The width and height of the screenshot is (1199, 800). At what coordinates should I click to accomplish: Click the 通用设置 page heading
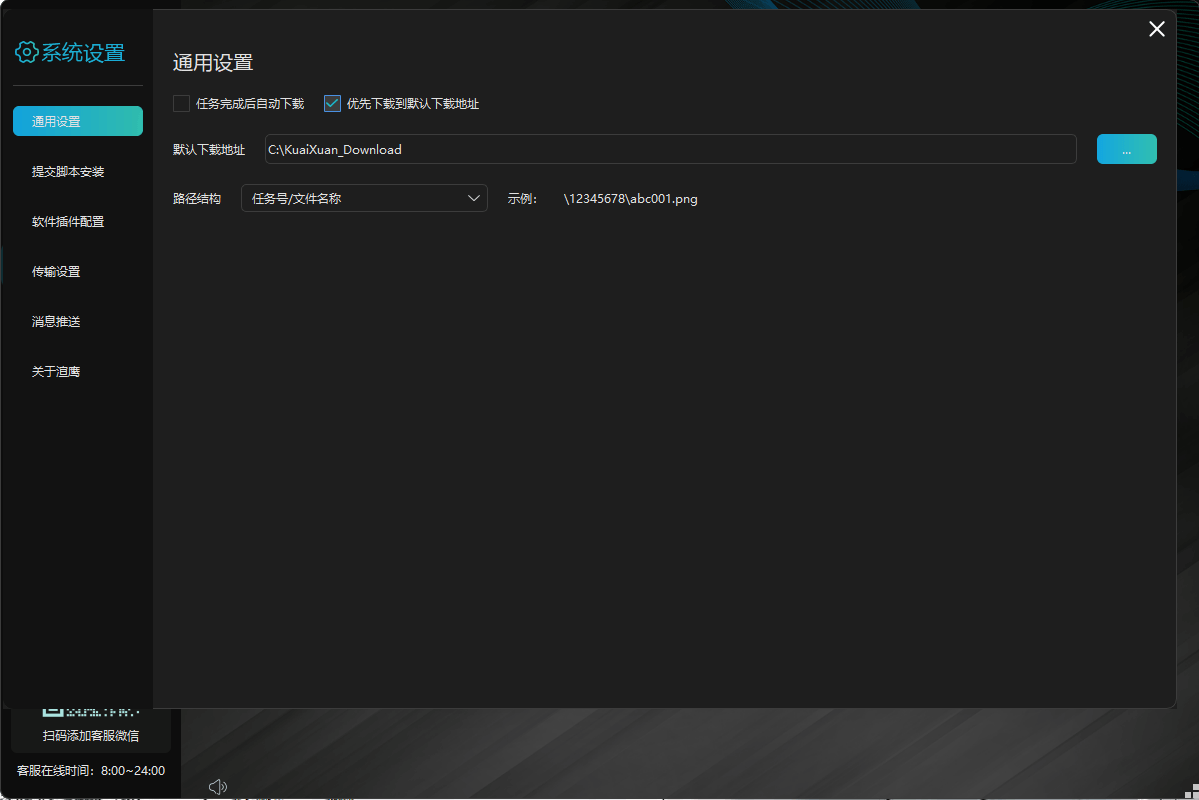(x=213, y=62)
